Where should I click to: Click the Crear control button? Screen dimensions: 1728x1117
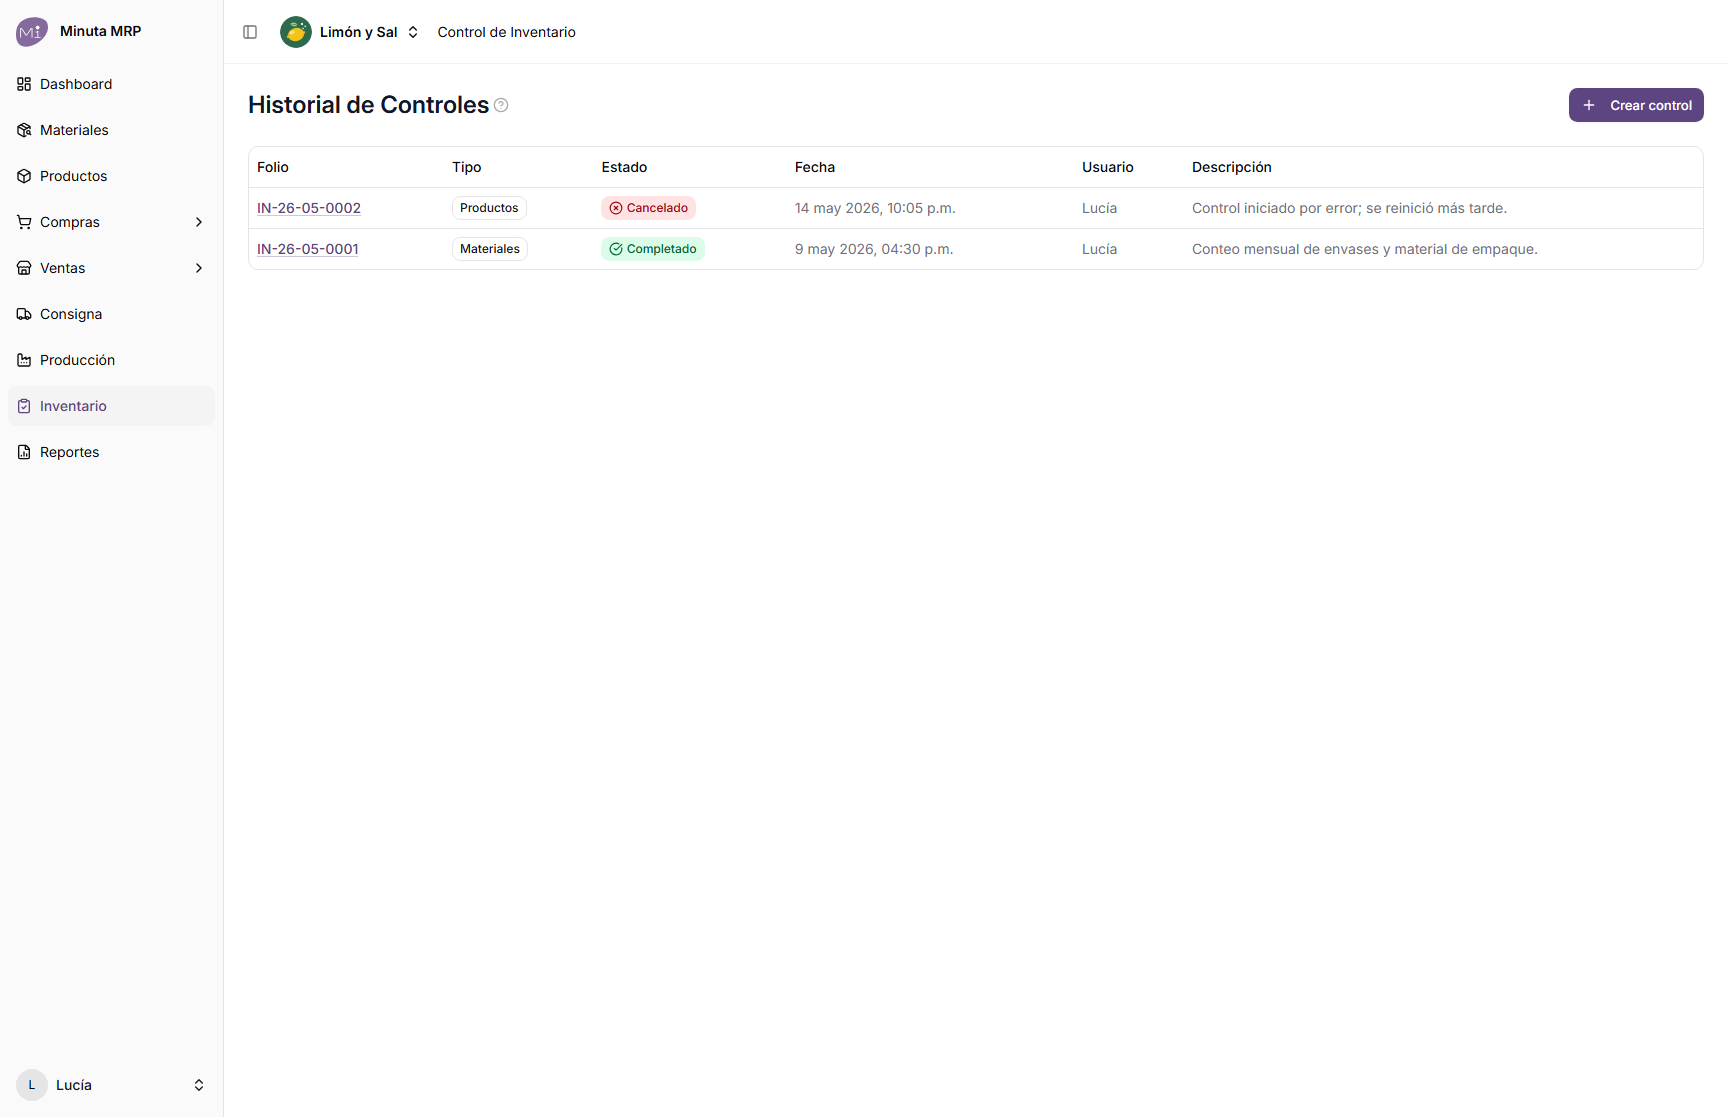click(x=1636, y=105)
